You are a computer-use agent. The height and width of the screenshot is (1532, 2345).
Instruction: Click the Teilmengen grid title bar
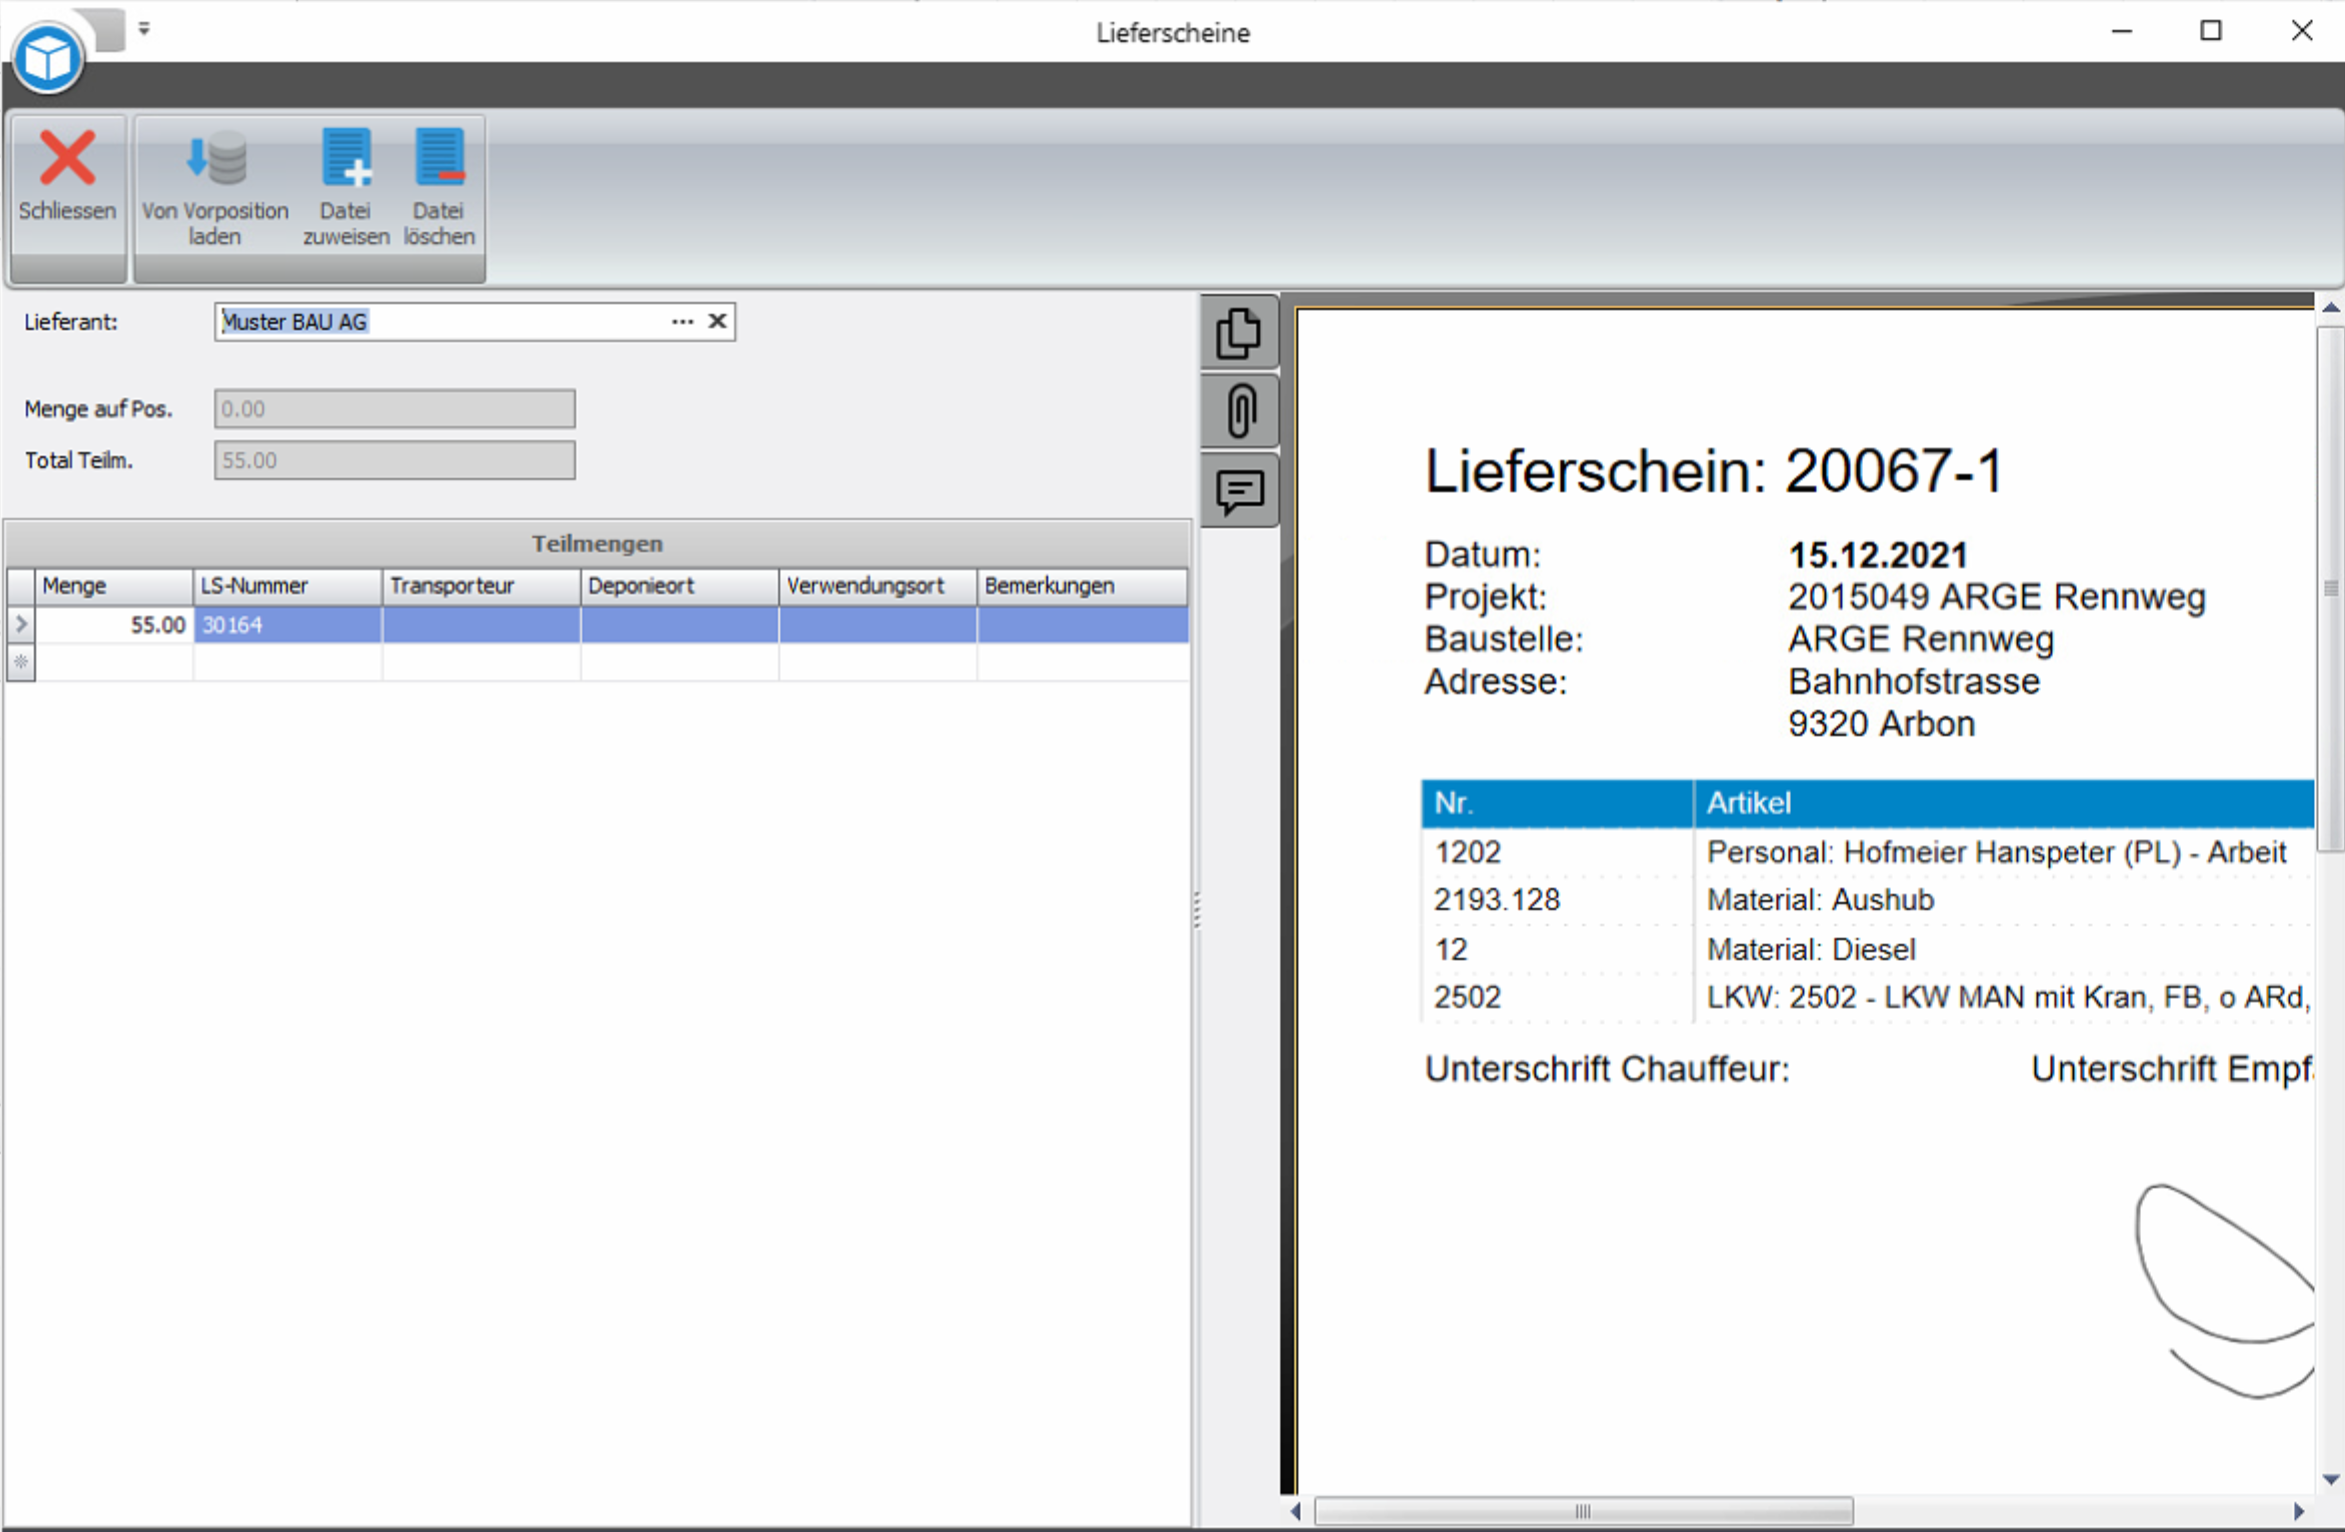pyautogui.click(x=597, y=544)
